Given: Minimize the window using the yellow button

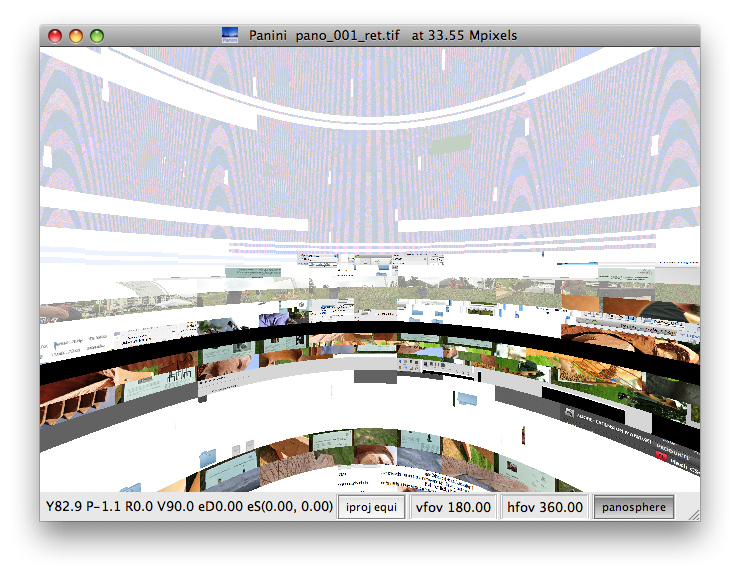Looking at the screenshot, I should coord(76,36).
